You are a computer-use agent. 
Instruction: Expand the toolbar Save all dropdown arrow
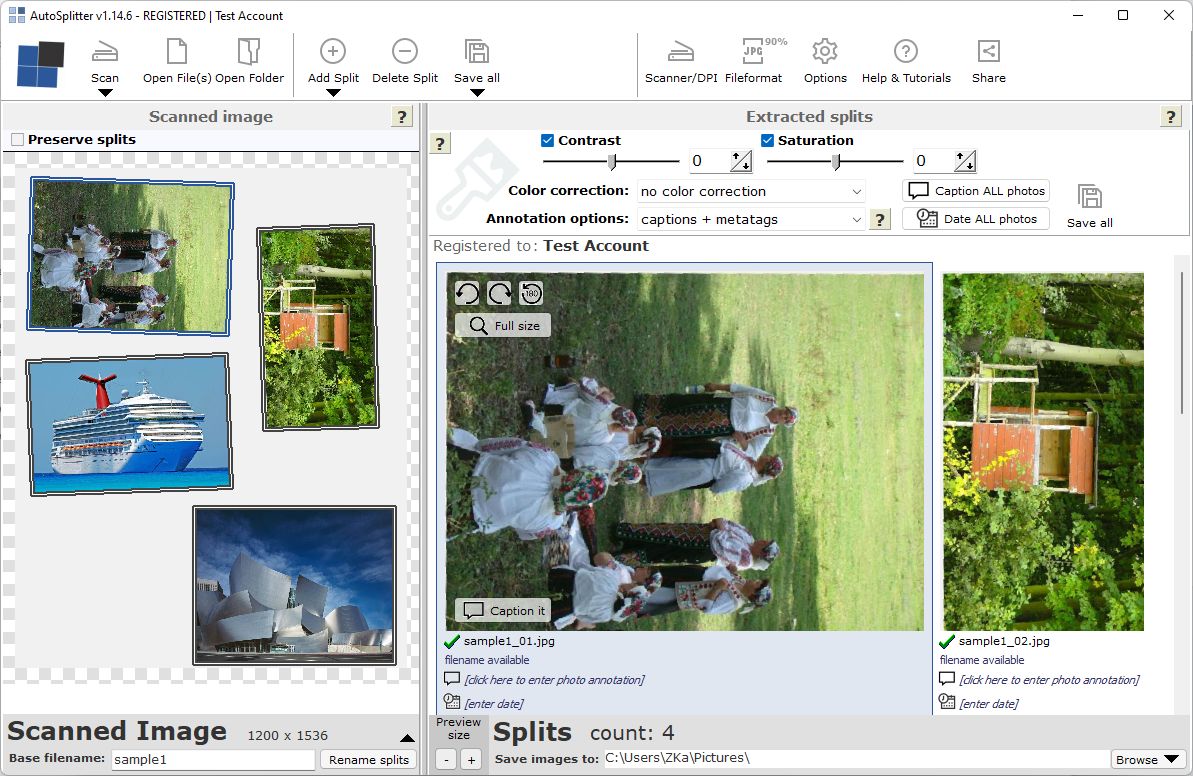(477, 93)
